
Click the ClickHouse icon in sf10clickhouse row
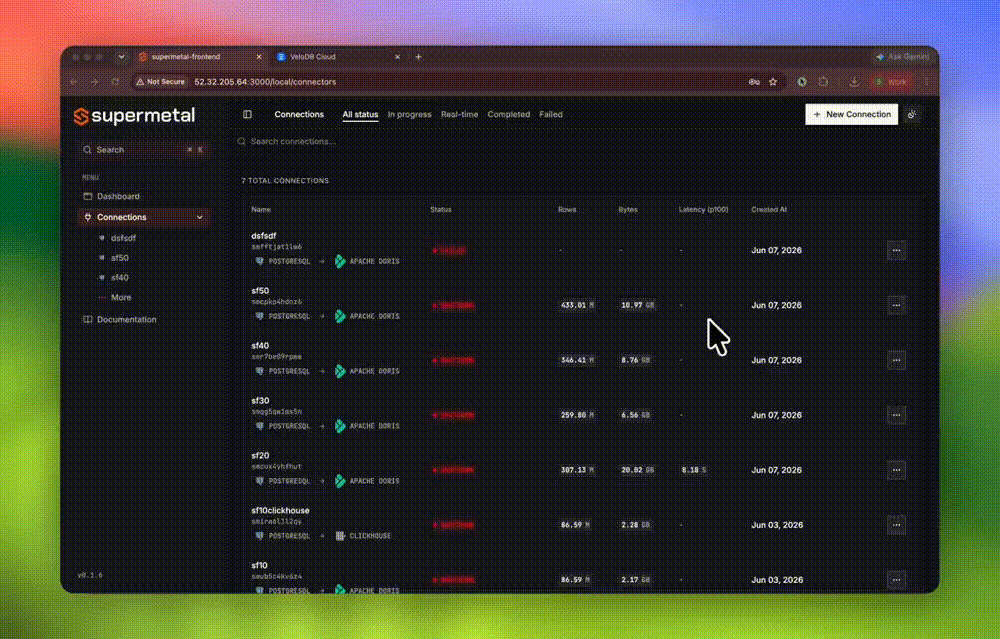click(340, 536)
